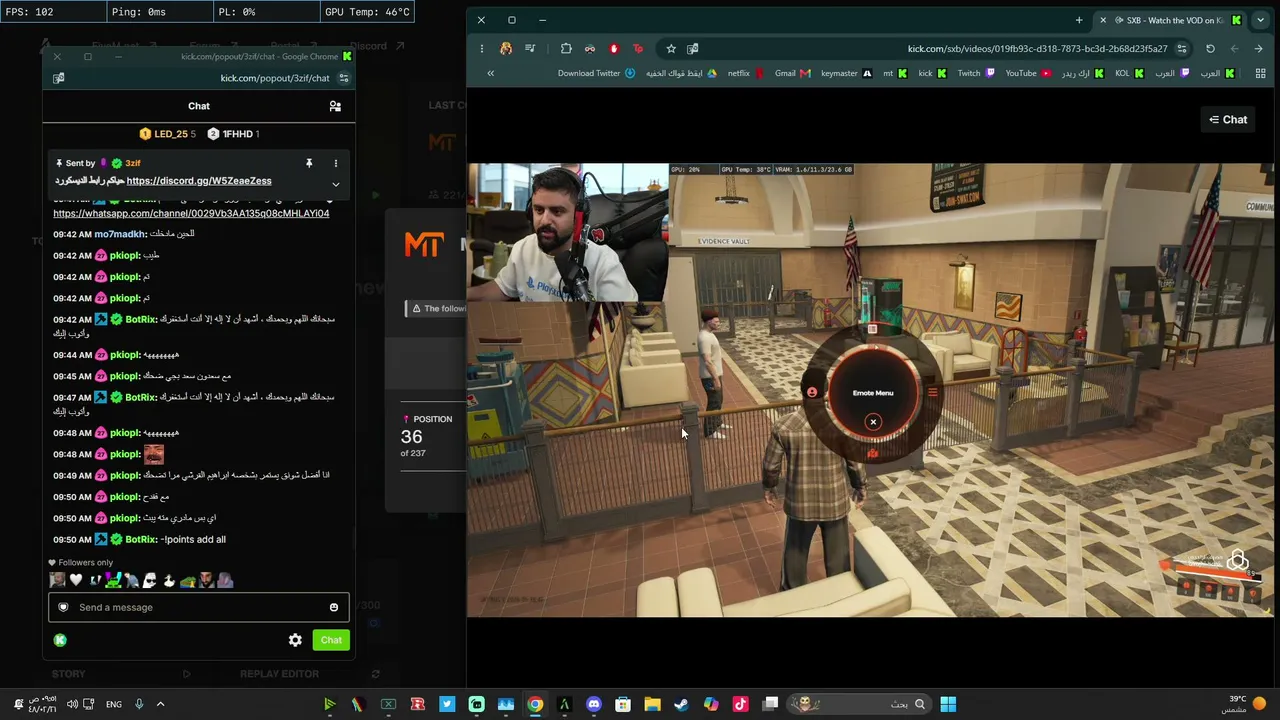1280x720 pixels.
Task: Show hidden bookmarks with double chevron
Action: [490, 73]
